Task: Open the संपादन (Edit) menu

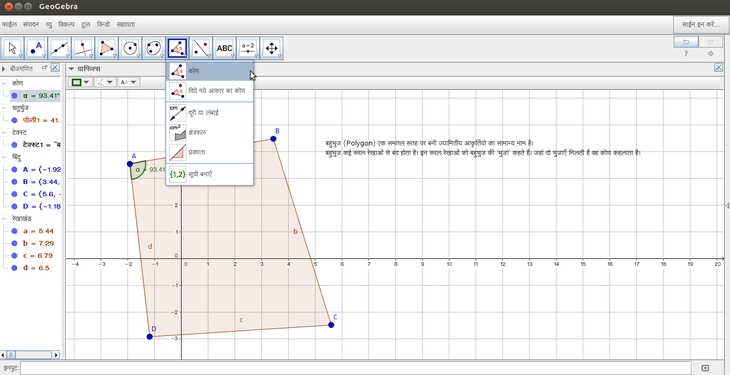Action: point(31,24)
